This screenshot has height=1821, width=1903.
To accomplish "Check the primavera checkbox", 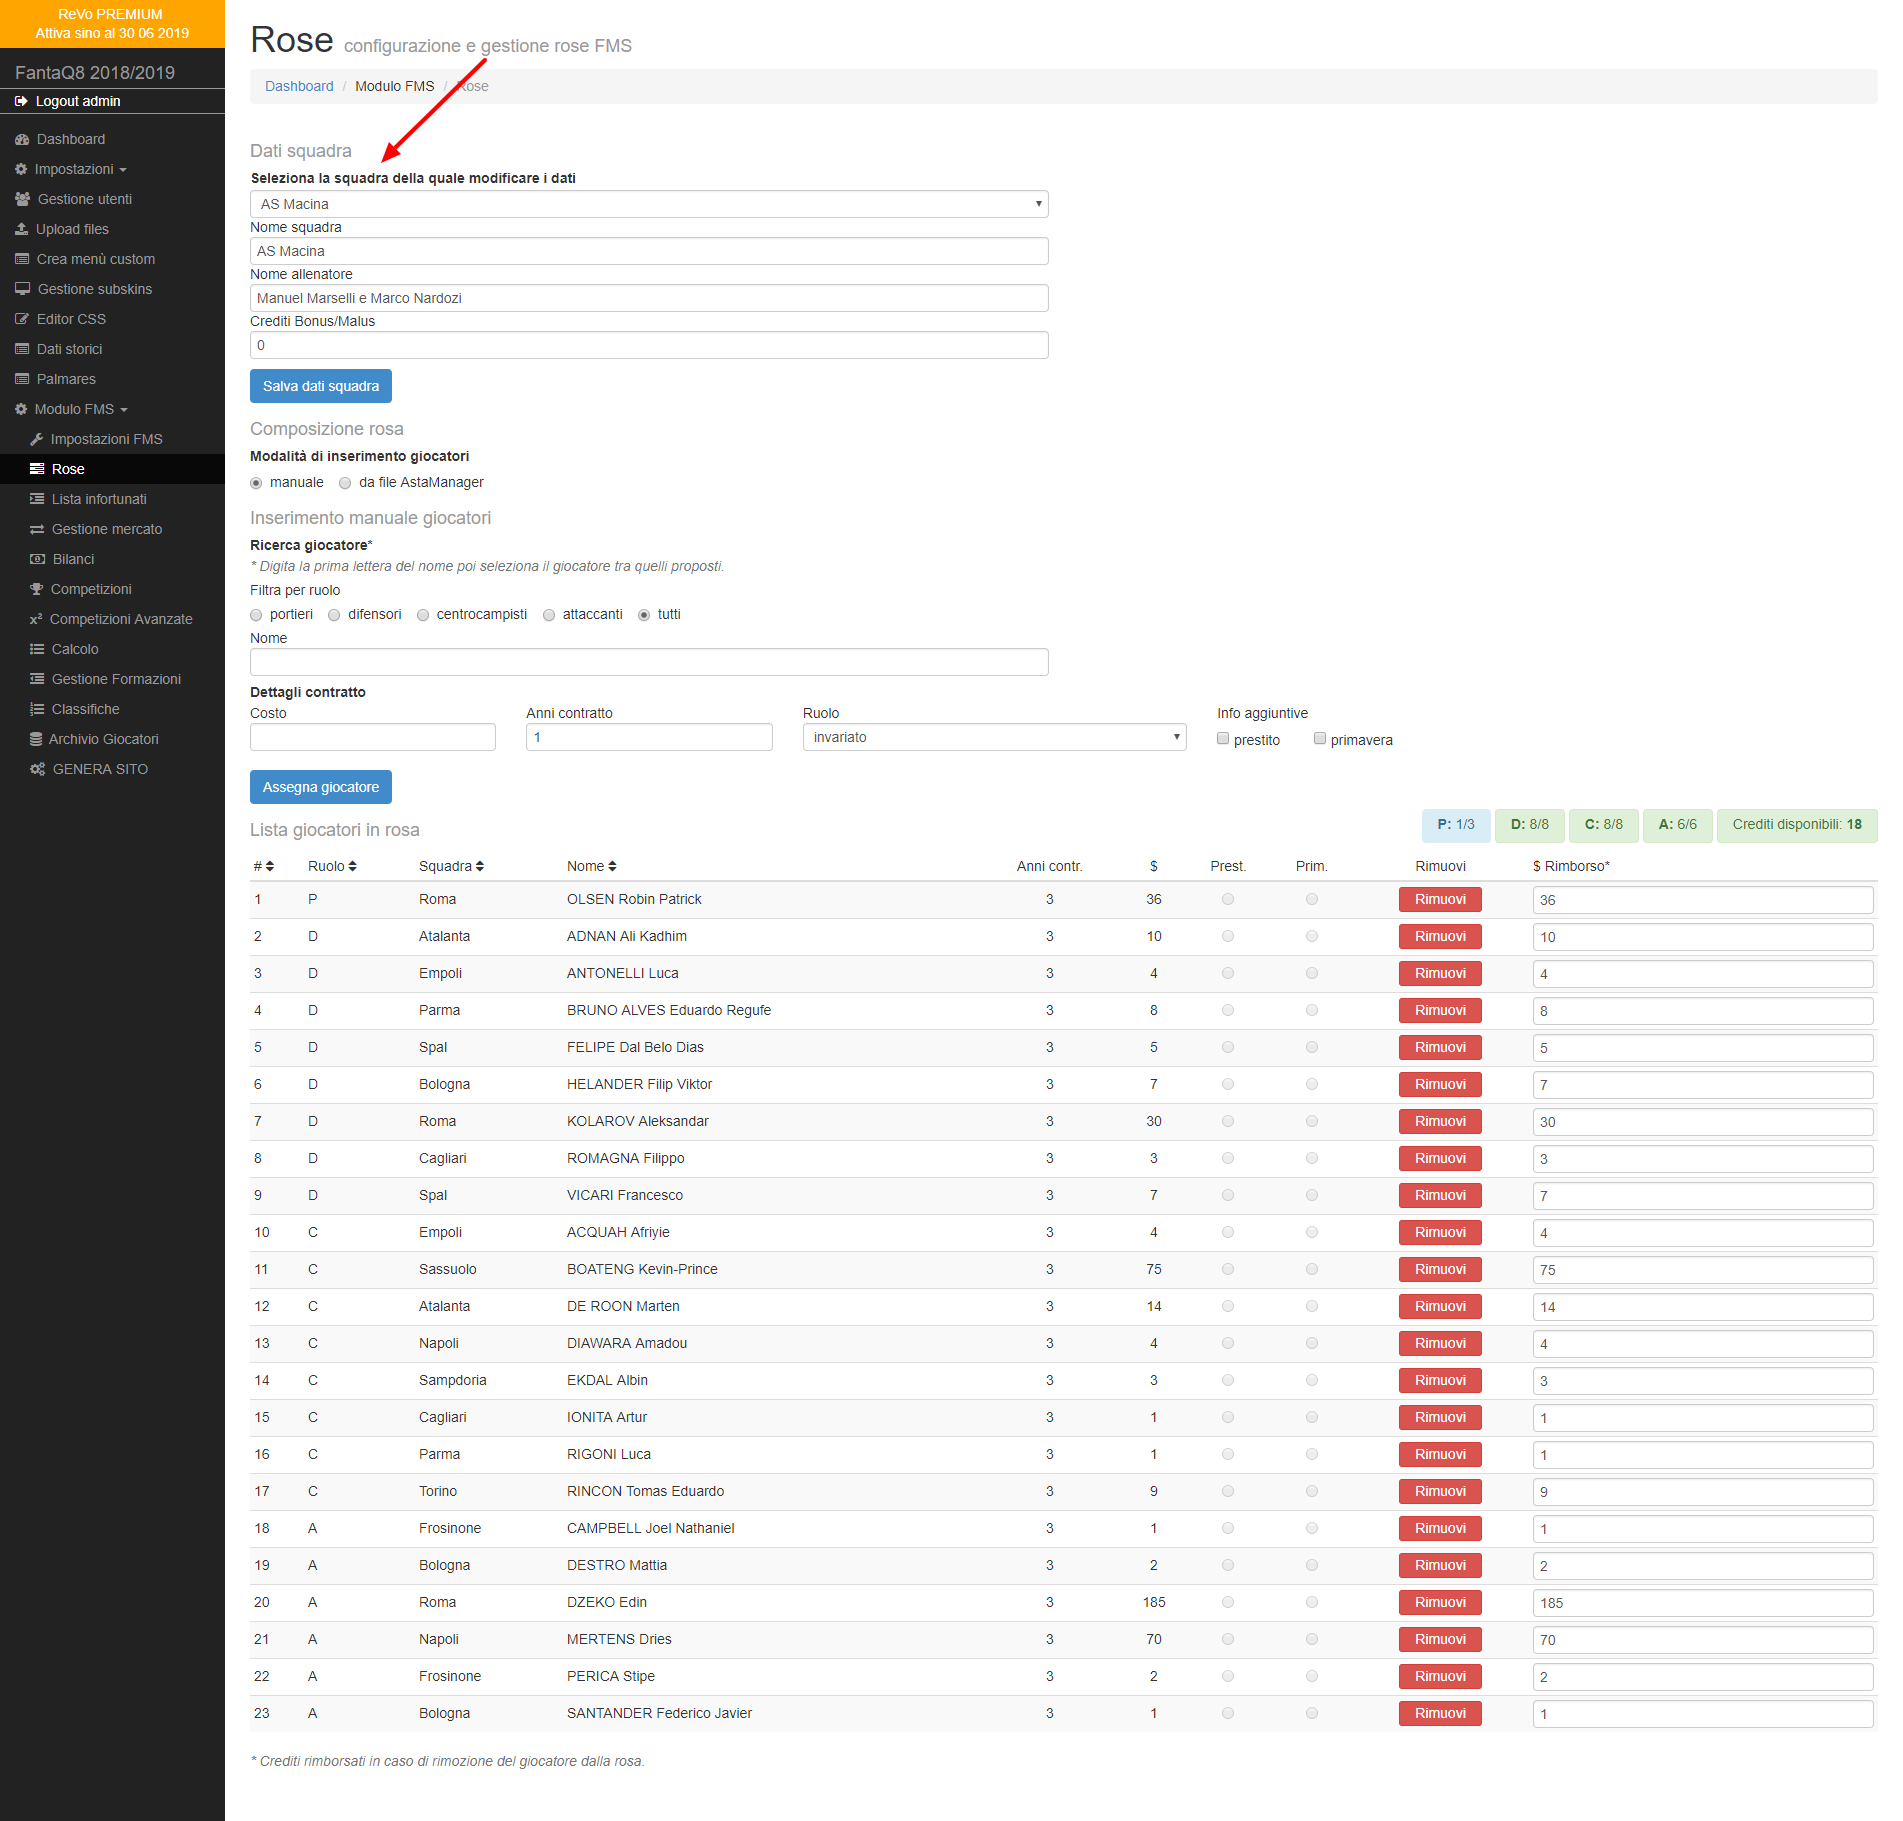I will click(x=1320, y=738).
